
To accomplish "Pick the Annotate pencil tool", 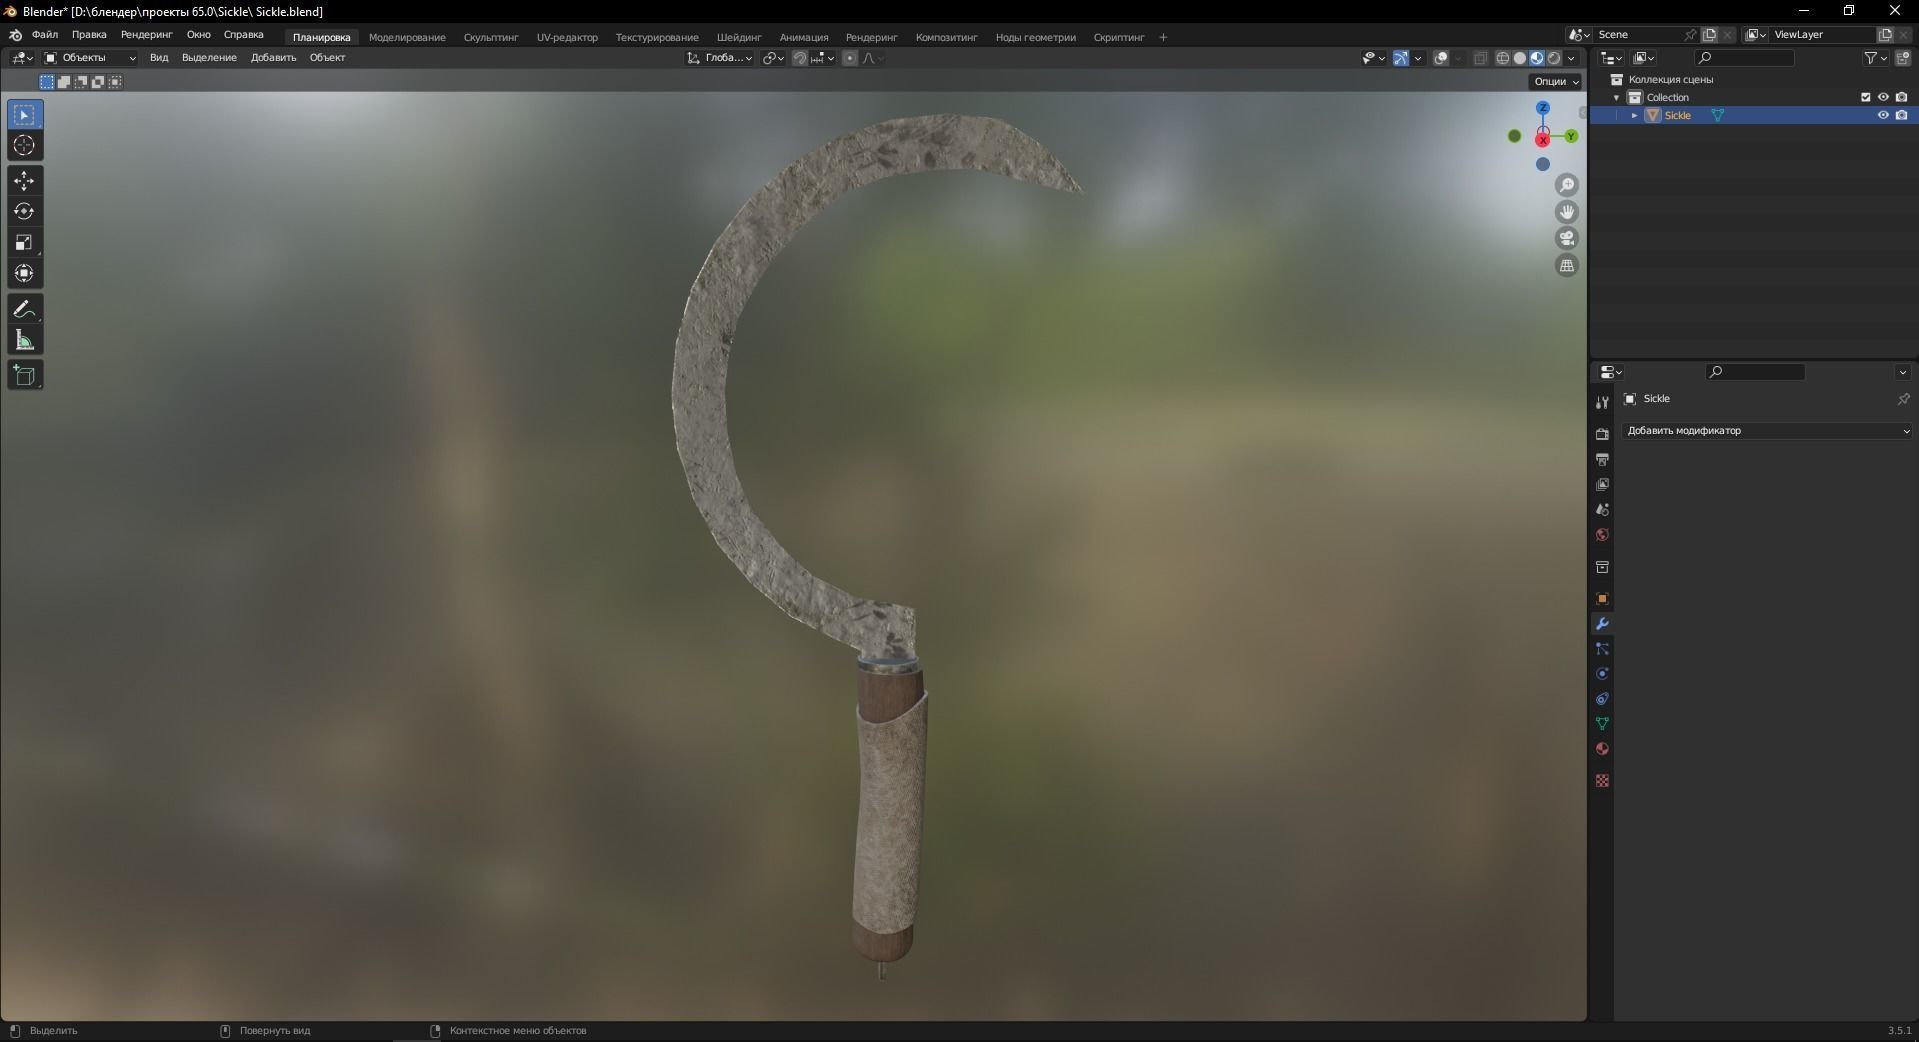I will pyautogui.click(x=24, y=310).
